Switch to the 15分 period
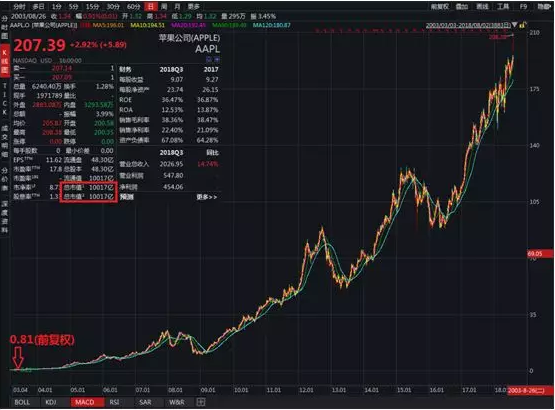Screen dimensions: 555x410 point(92,6)
